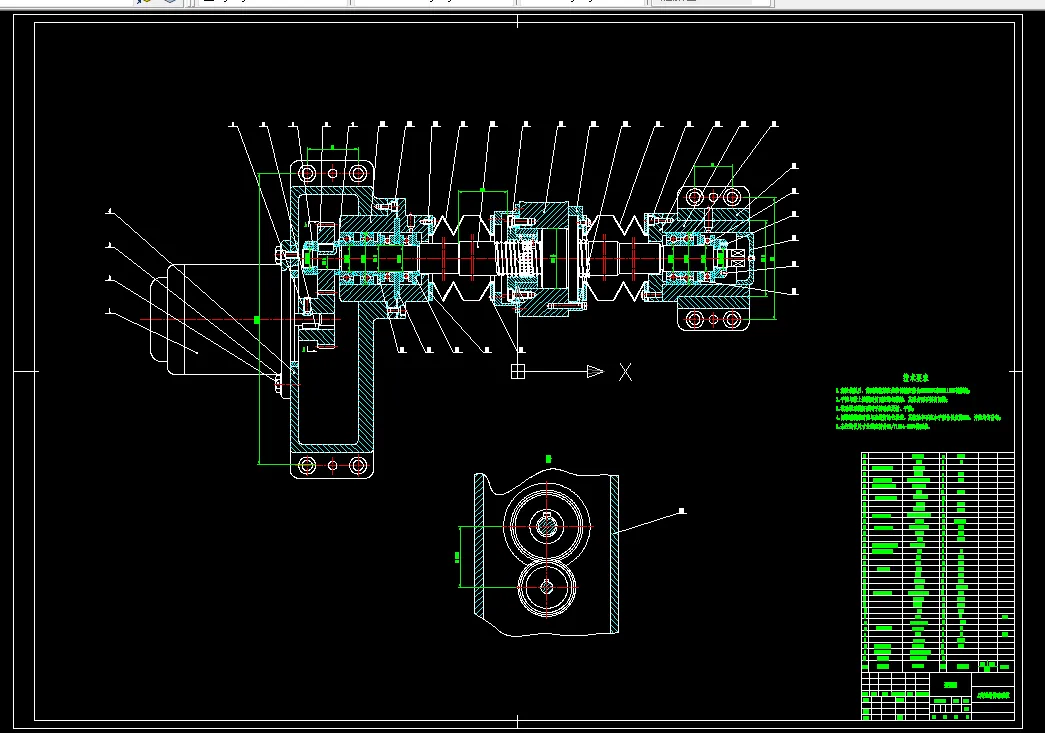Click the title block below the parts list
Screen dimensions: 1045x733
938,696
